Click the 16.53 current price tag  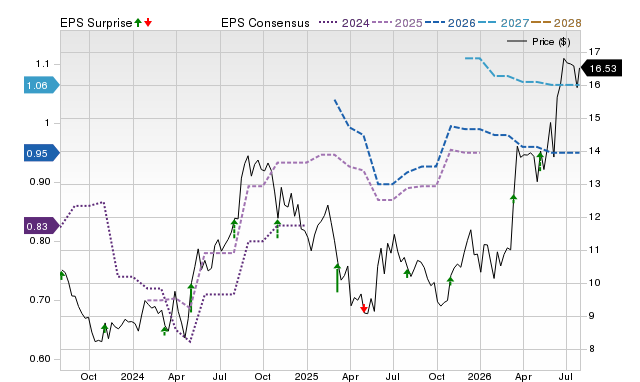click(601, 69)
